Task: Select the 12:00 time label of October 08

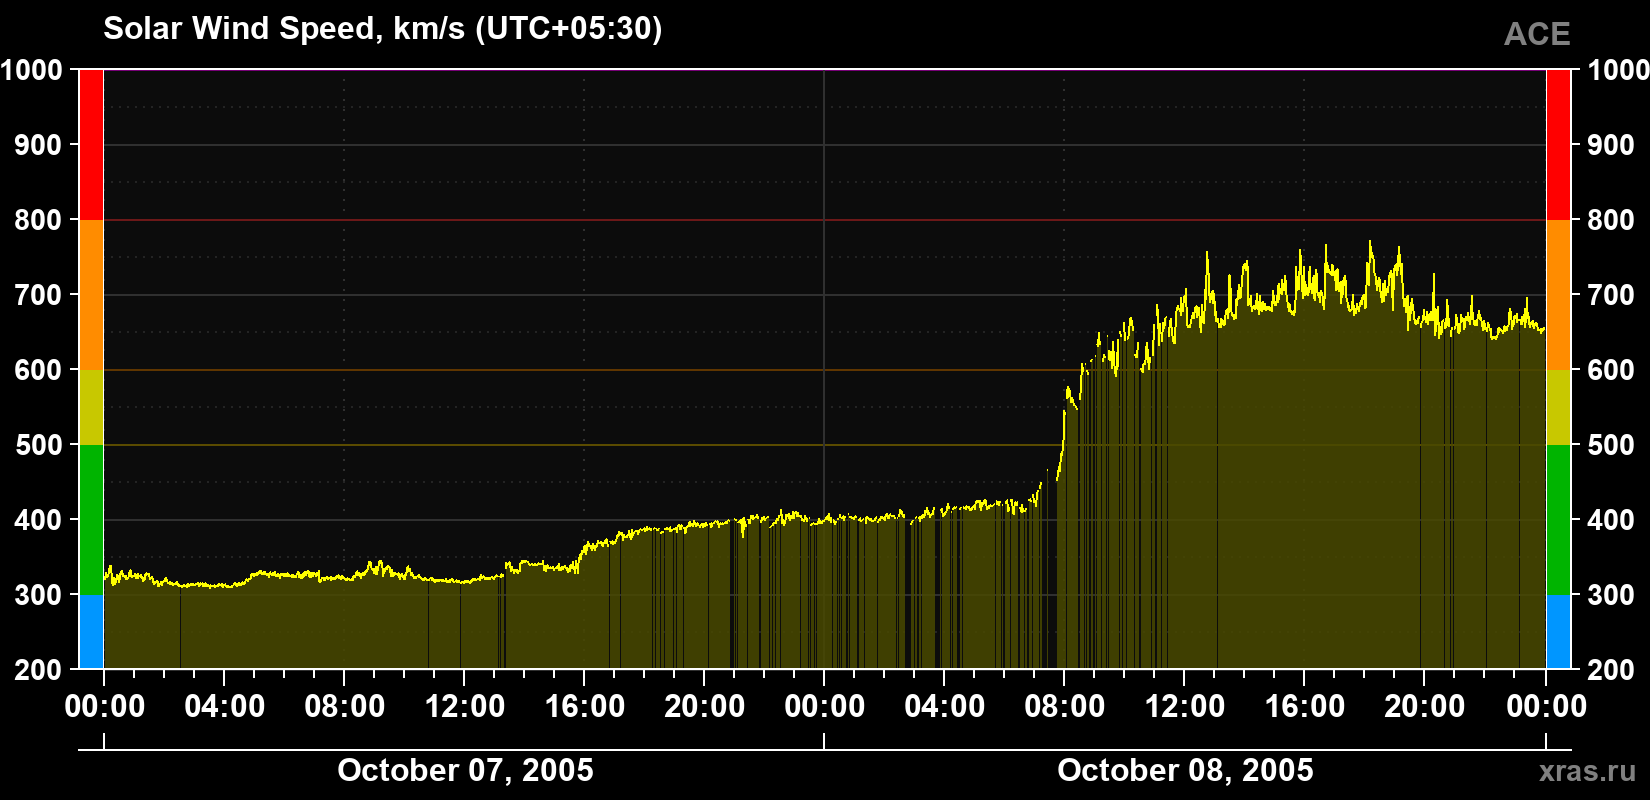Action: click(x=1185, y=706)
